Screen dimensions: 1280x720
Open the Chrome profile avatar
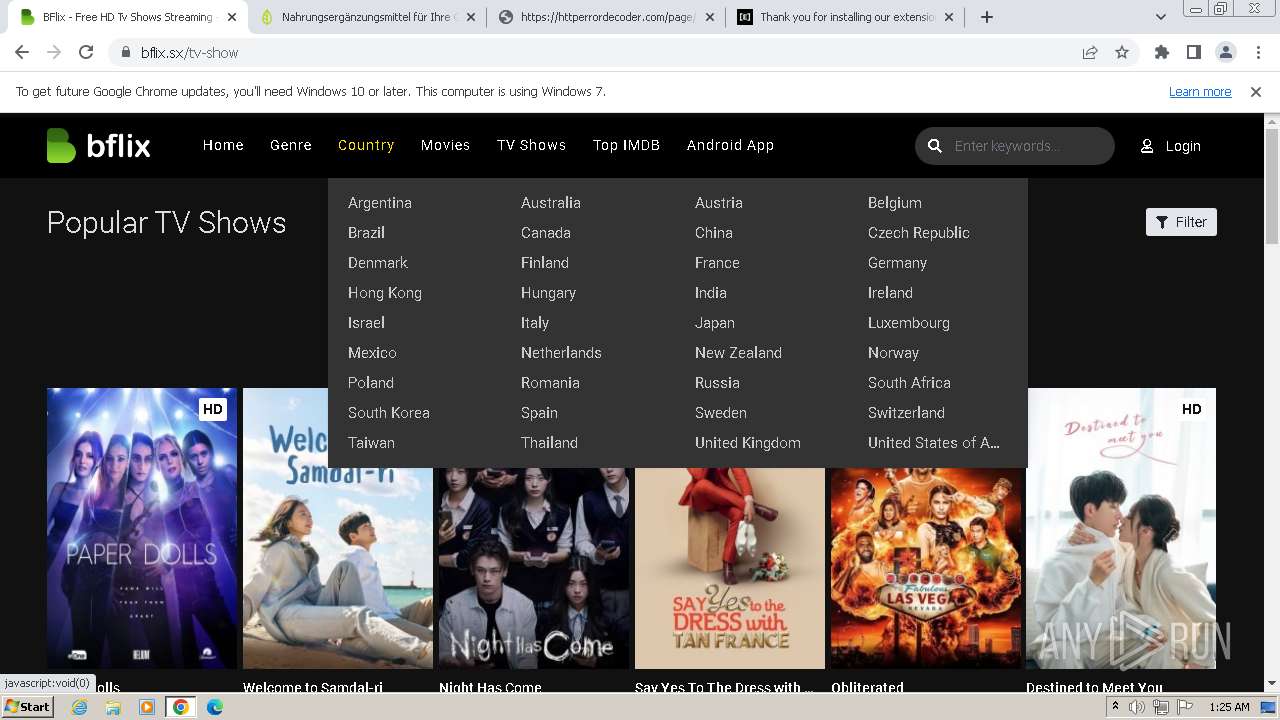click(1226, 53)
